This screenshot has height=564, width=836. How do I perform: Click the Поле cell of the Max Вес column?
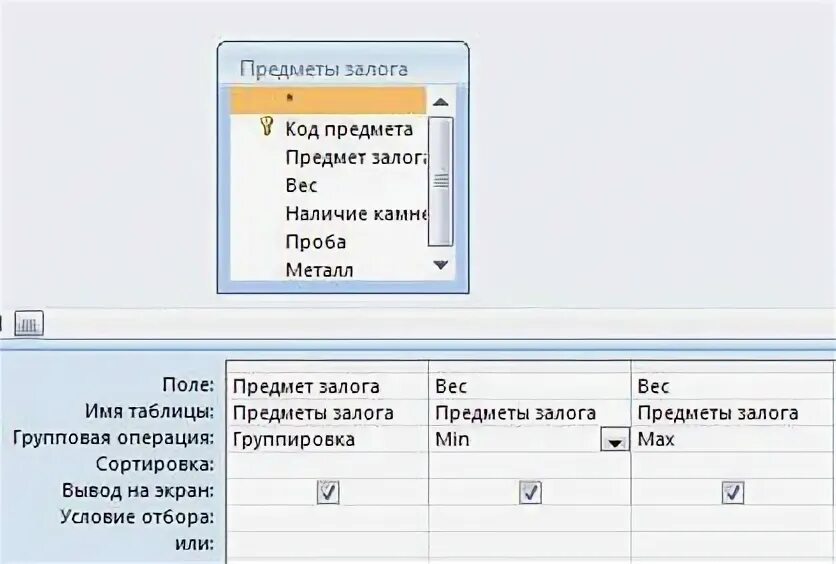click(x=732, y=386)
